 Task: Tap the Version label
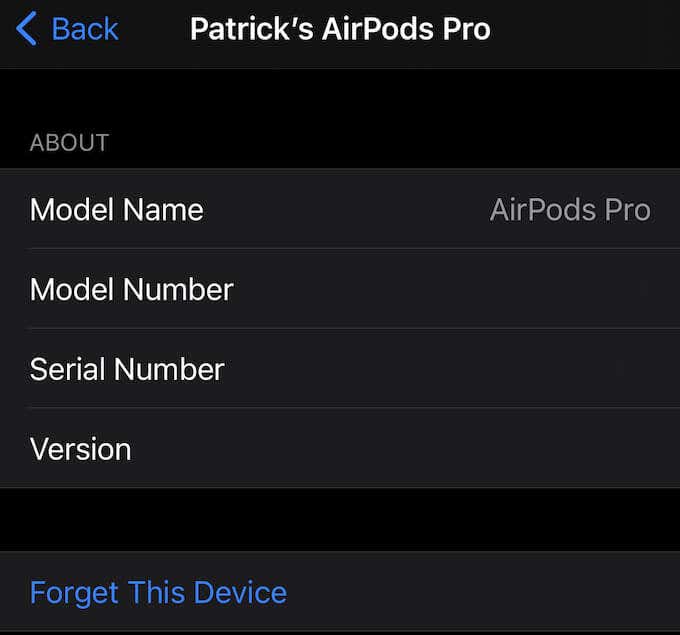pos(80,449)
